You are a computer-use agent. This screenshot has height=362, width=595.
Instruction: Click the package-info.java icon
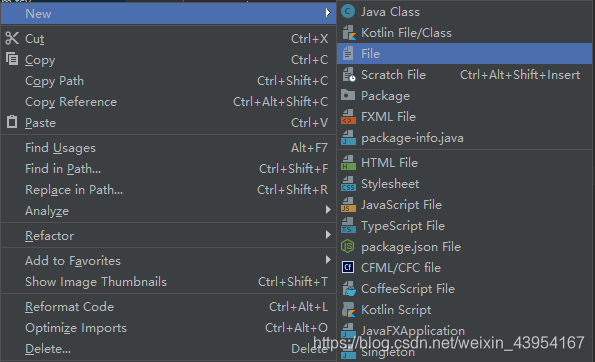pyautogui.click(x=348, y=138)
